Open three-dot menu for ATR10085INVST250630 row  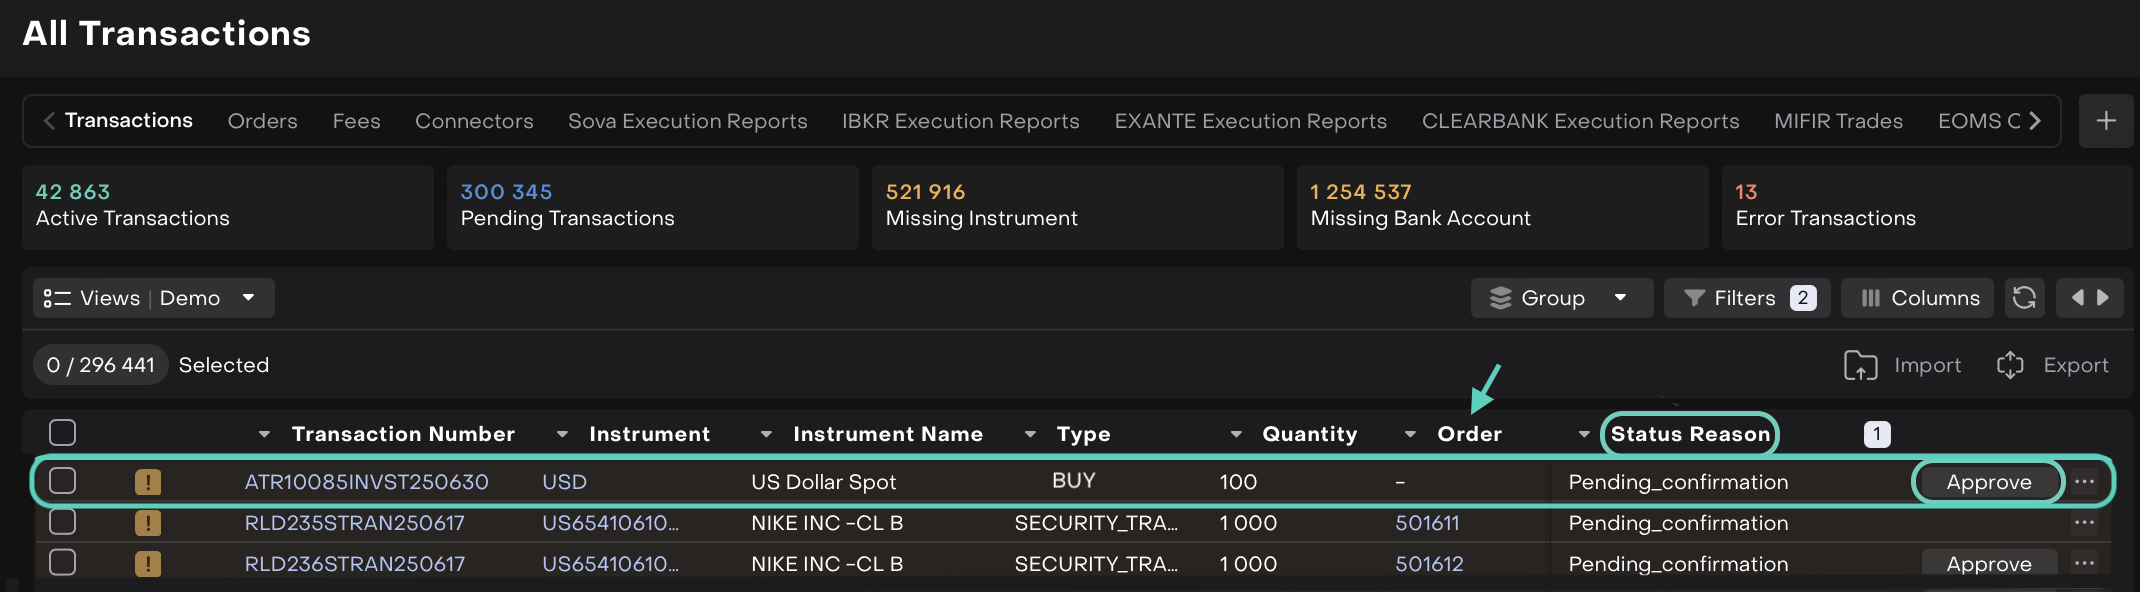2084,482
